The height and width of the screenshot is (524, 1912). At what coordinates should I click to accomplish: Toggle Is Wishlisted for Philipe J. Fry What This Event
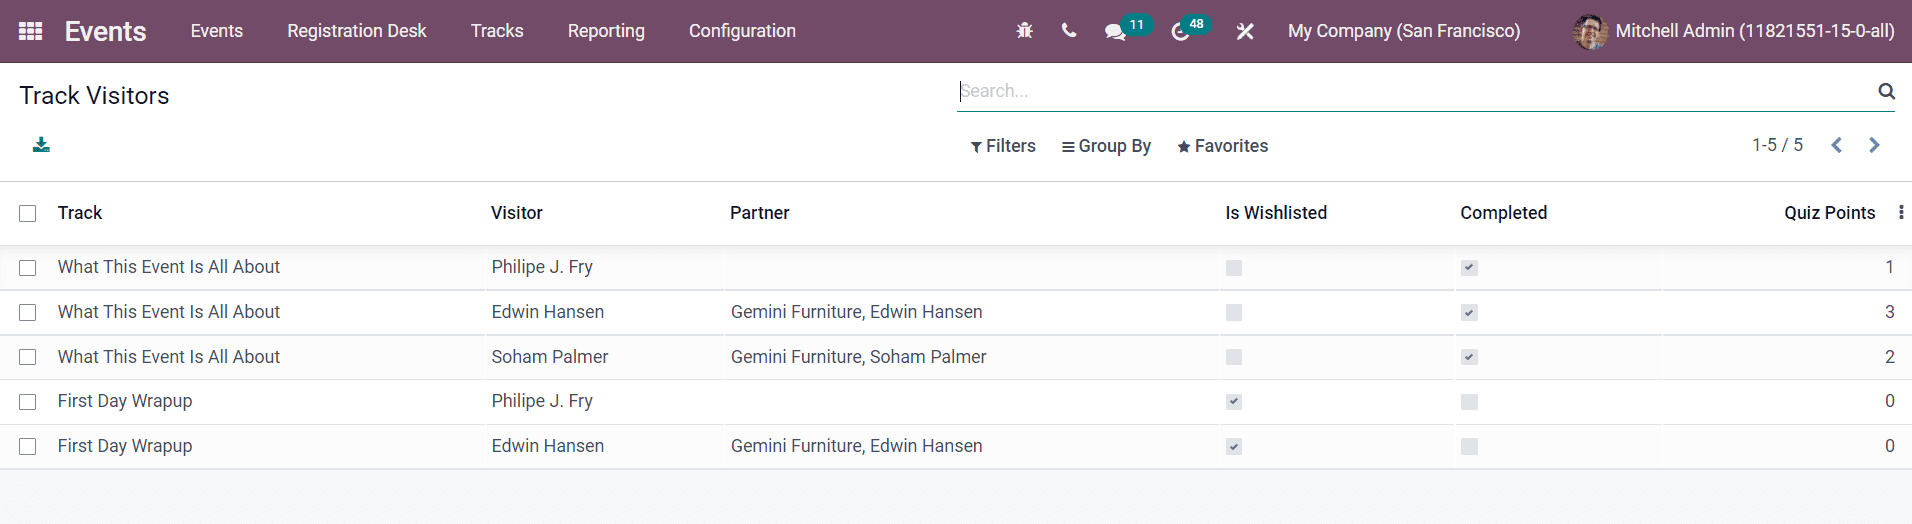tap(1234, 268)
